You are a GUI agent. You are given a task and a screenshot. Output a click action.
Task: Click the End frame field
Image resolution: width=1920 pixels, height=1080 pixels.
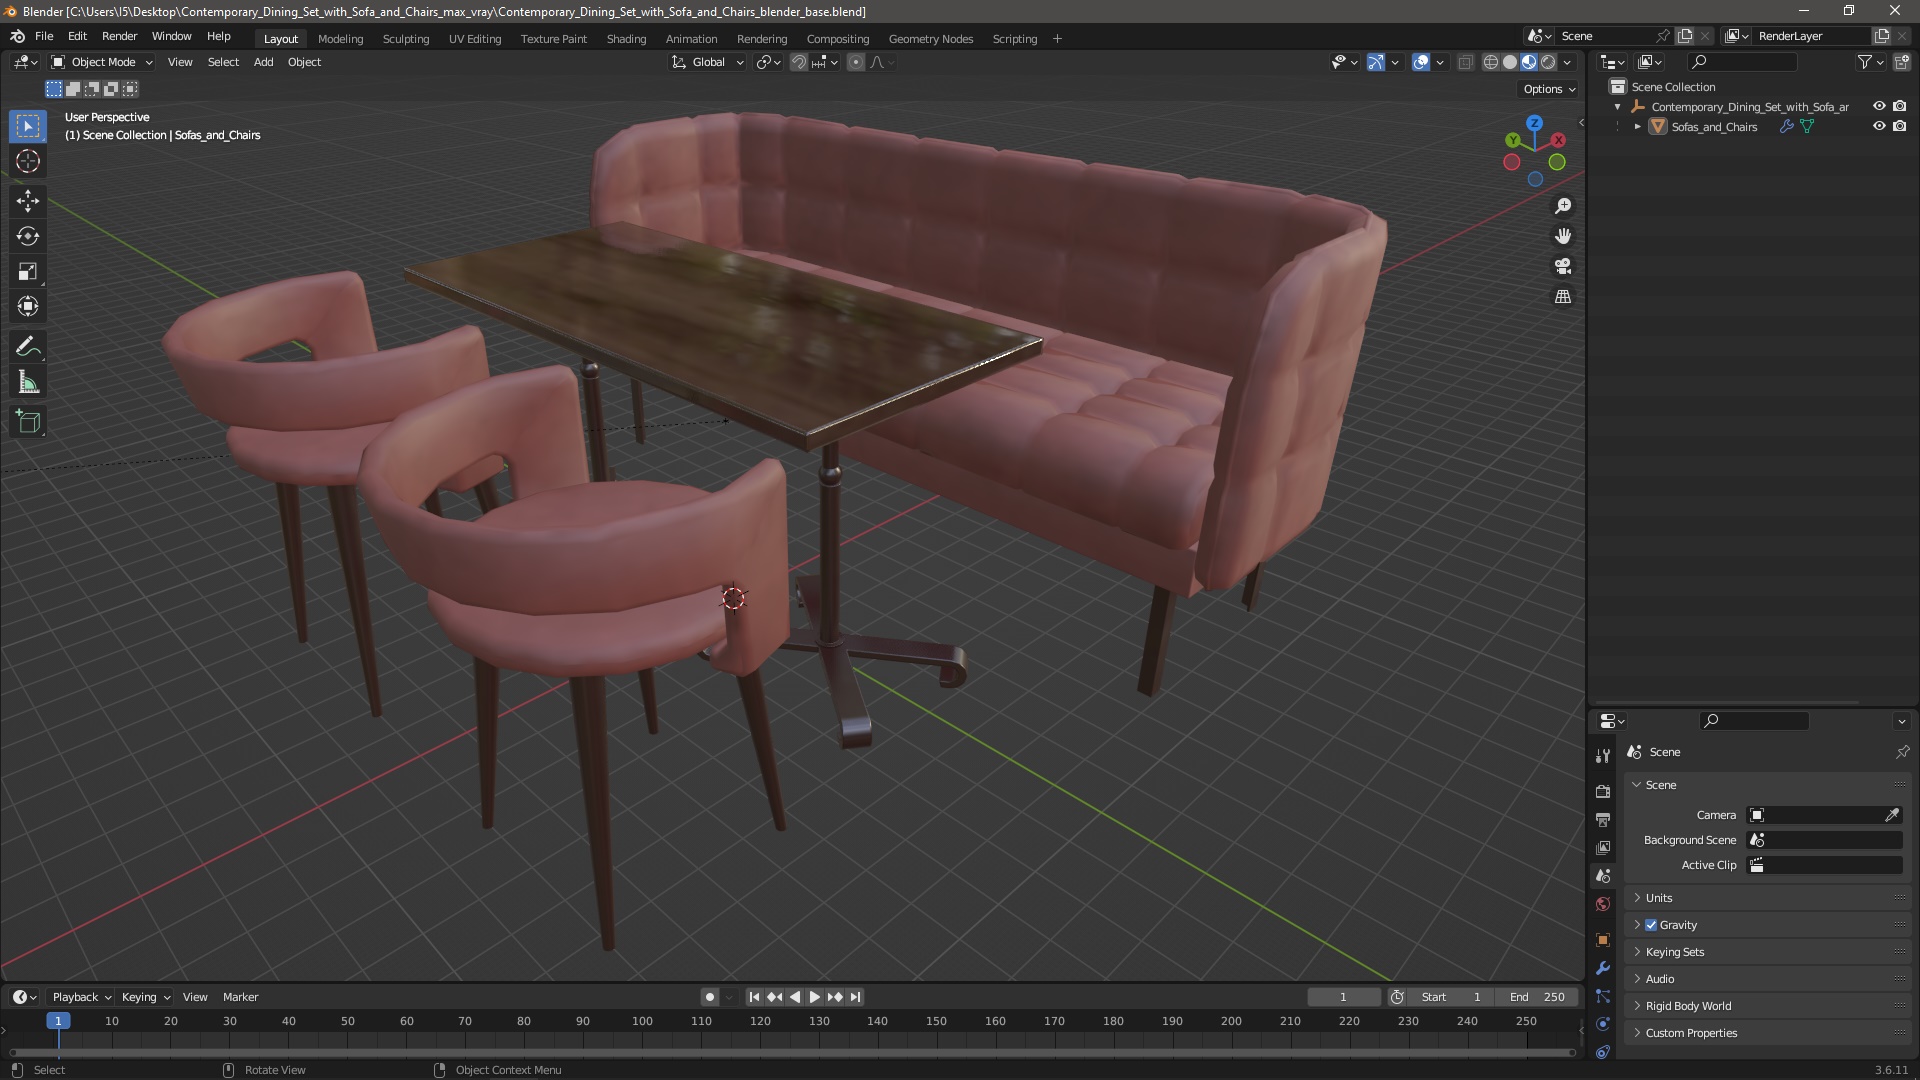click(x=1537, y=997)
